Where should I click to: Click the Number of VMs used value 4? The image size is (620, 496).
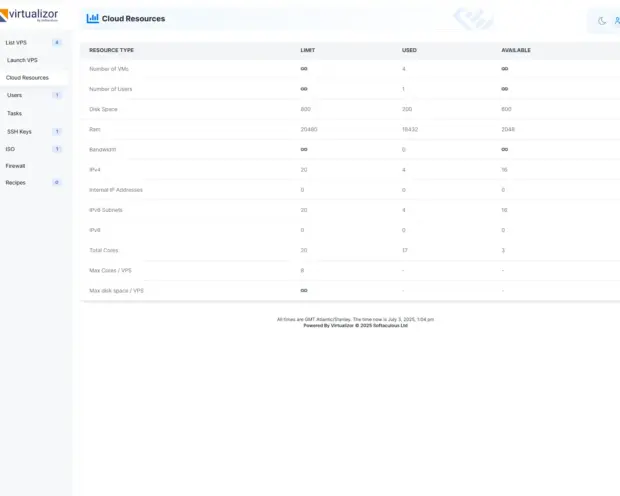[x=404, y=69]
